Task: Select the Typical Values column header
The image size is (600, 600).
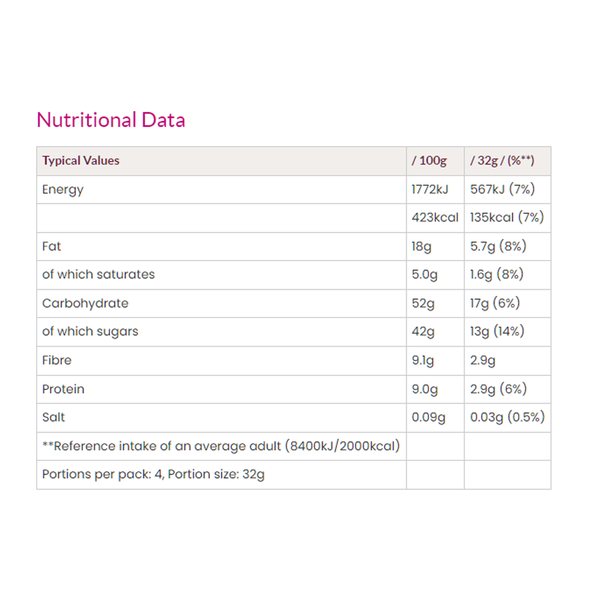Action: [81, 160]
